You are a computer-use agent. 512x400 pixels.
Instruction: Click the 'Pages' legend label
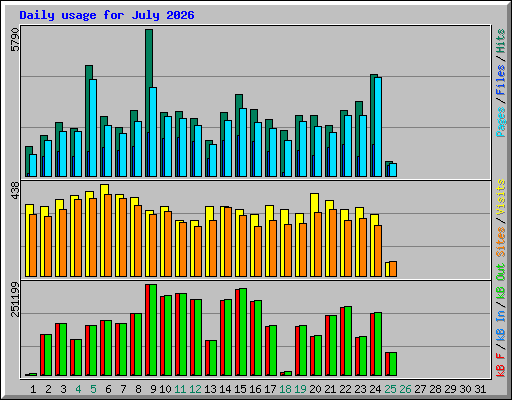[501, 122]
